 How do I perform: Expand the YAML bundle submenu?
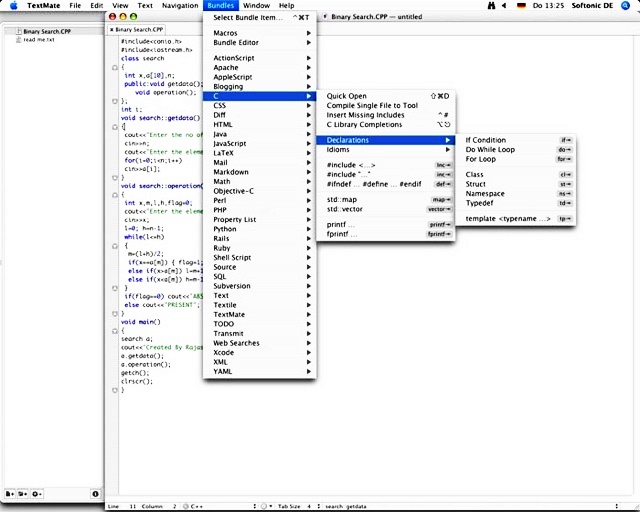[x=260, y=371]
